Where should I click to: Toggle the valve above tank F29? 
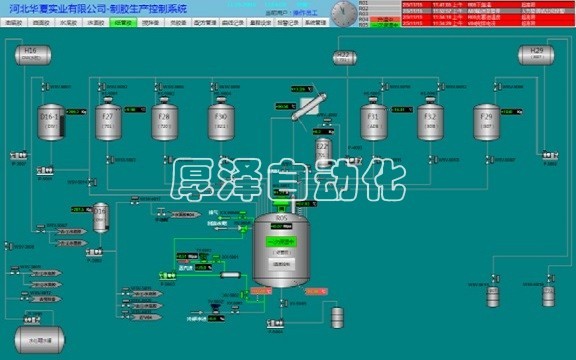[497, 87]
